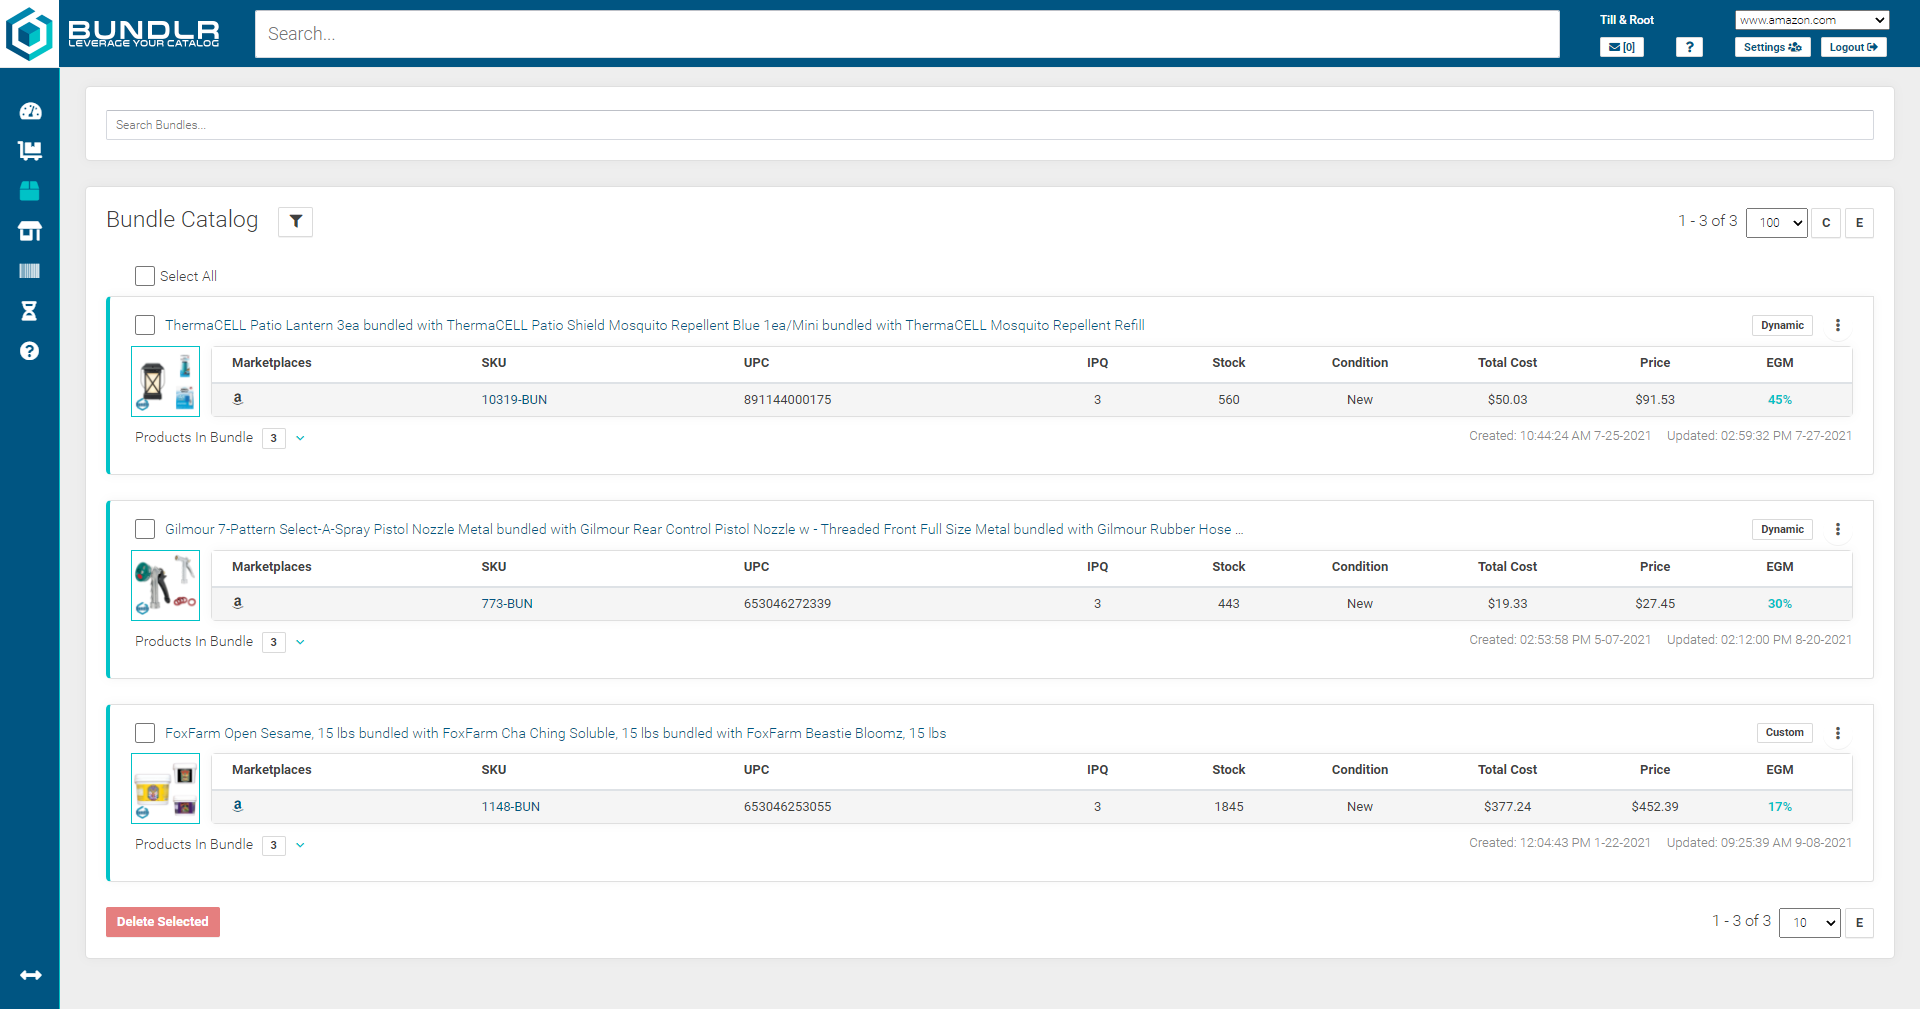Open three-dot menu for ThermaCELL bundle
Image resolution: width=1920 pixels, height=1009 pixels.
click(1837, 325)
